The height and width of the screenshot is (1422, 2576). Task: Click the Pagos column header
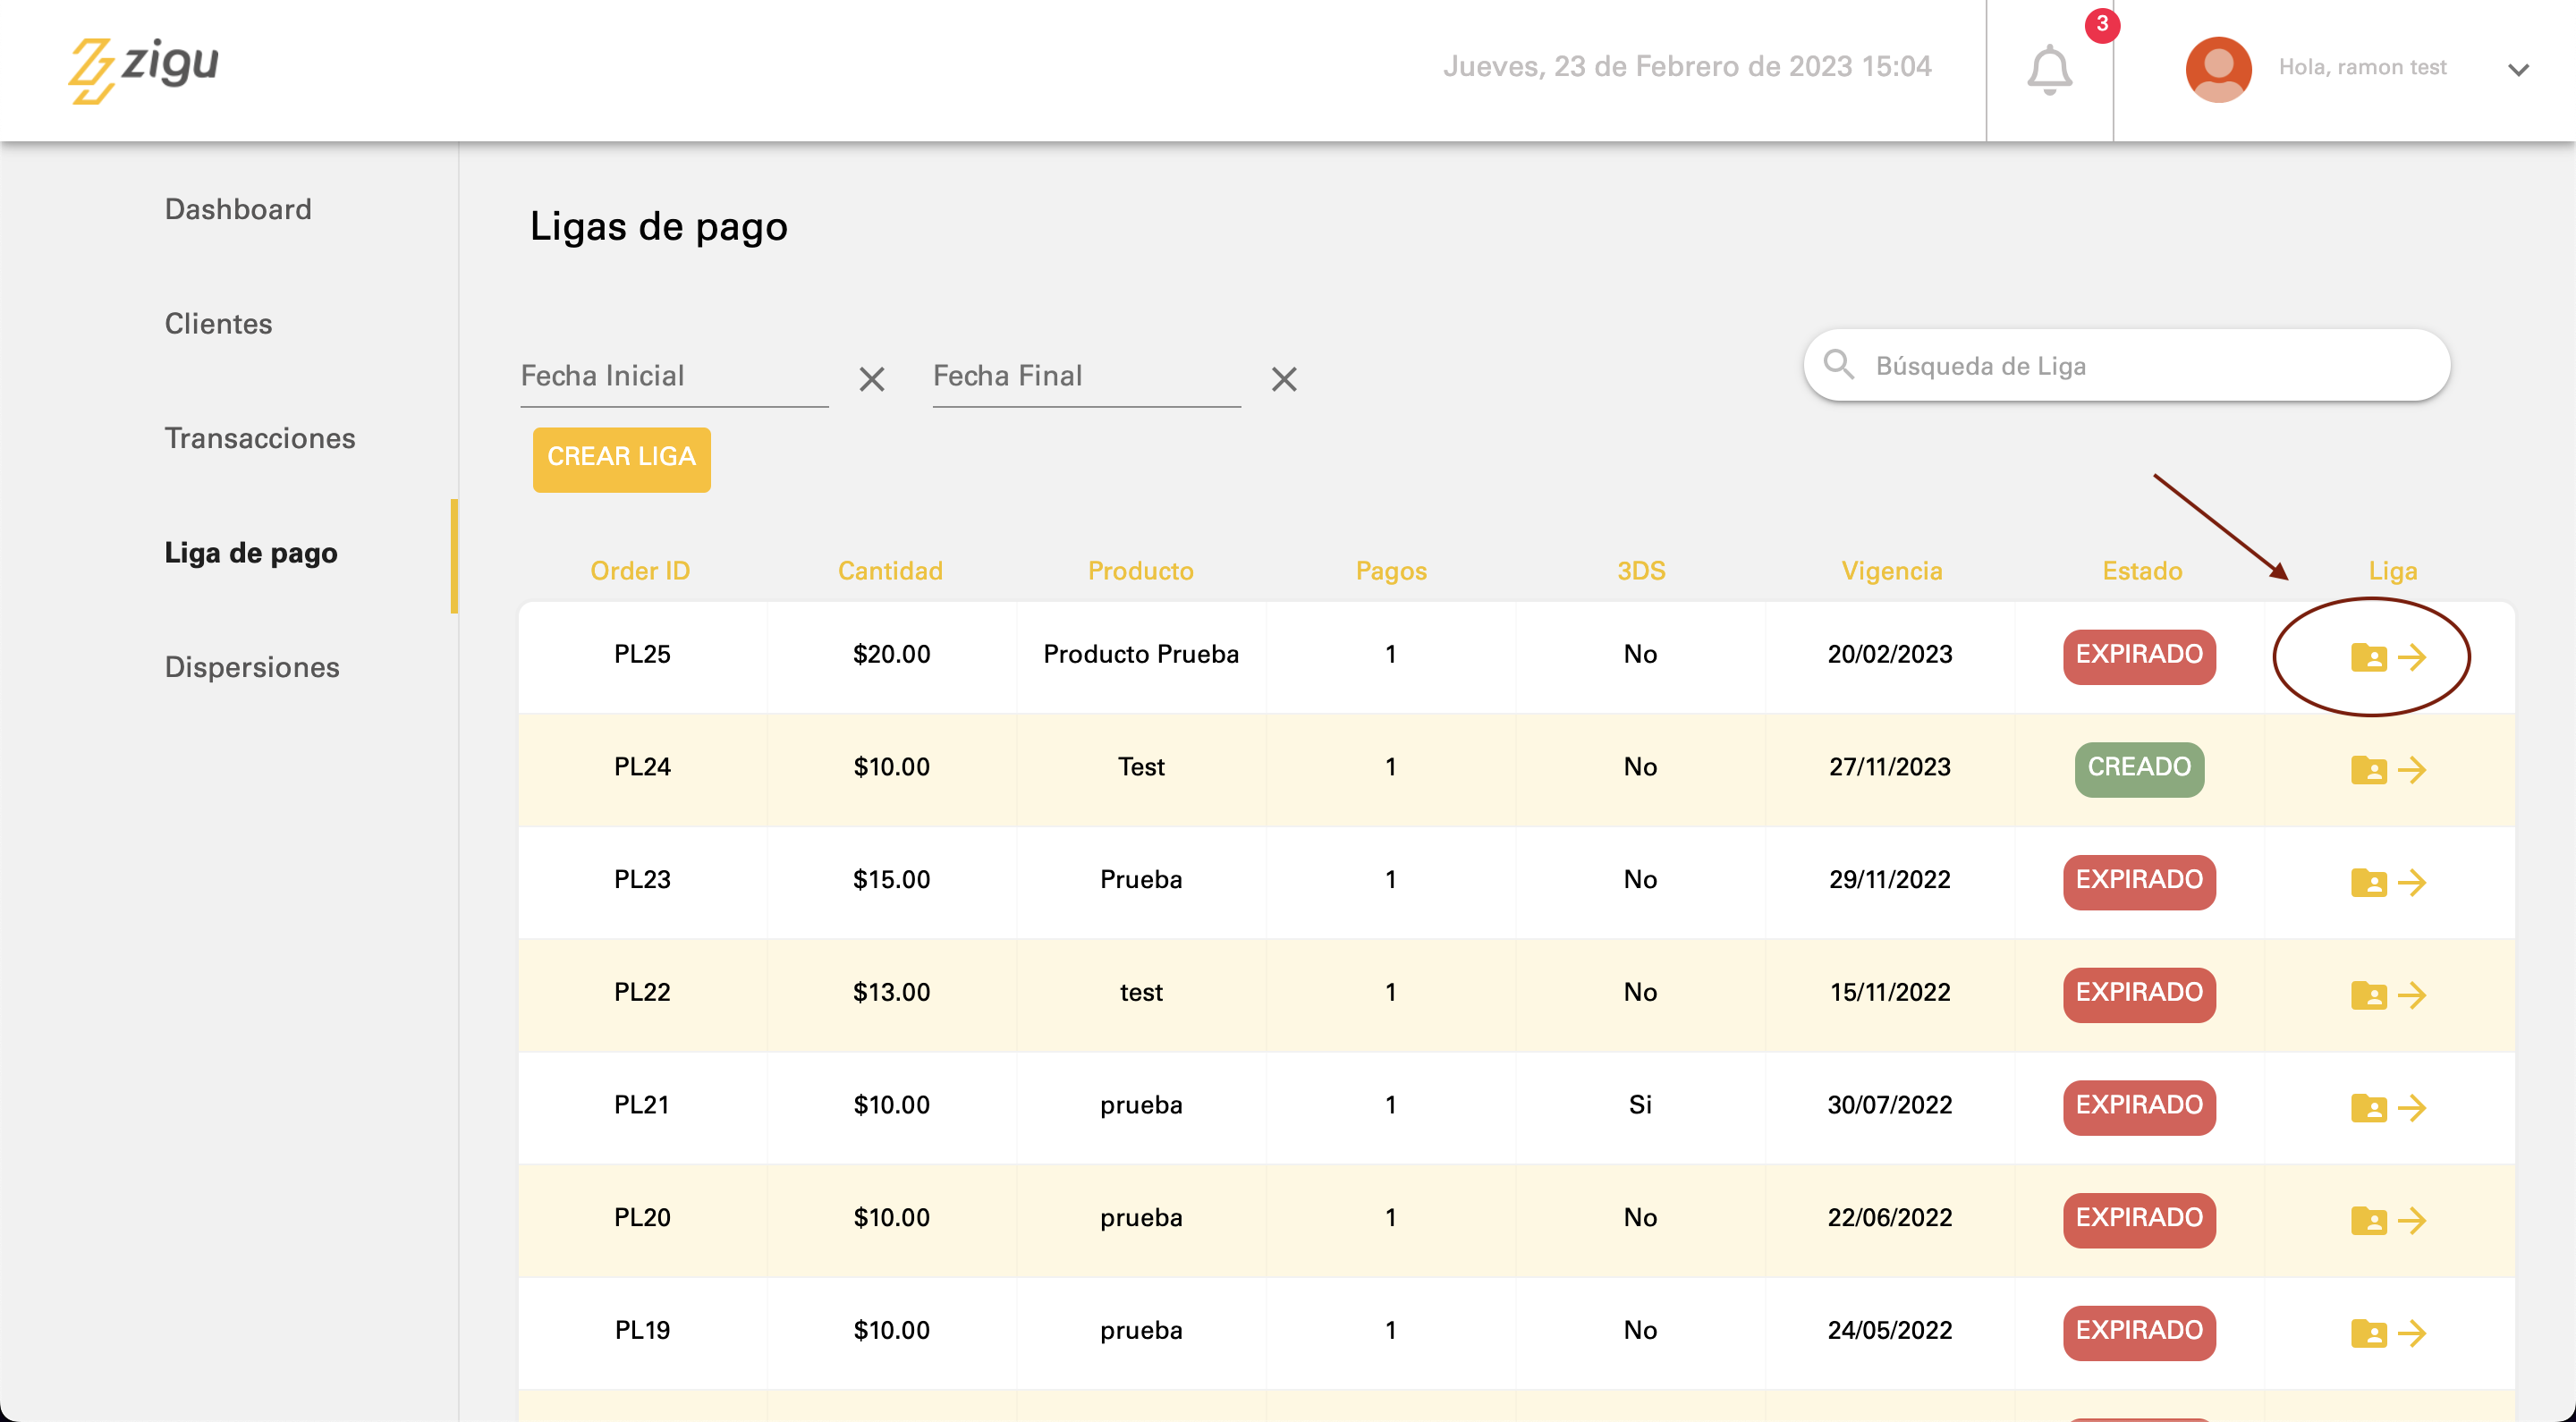click(1391, 571)
